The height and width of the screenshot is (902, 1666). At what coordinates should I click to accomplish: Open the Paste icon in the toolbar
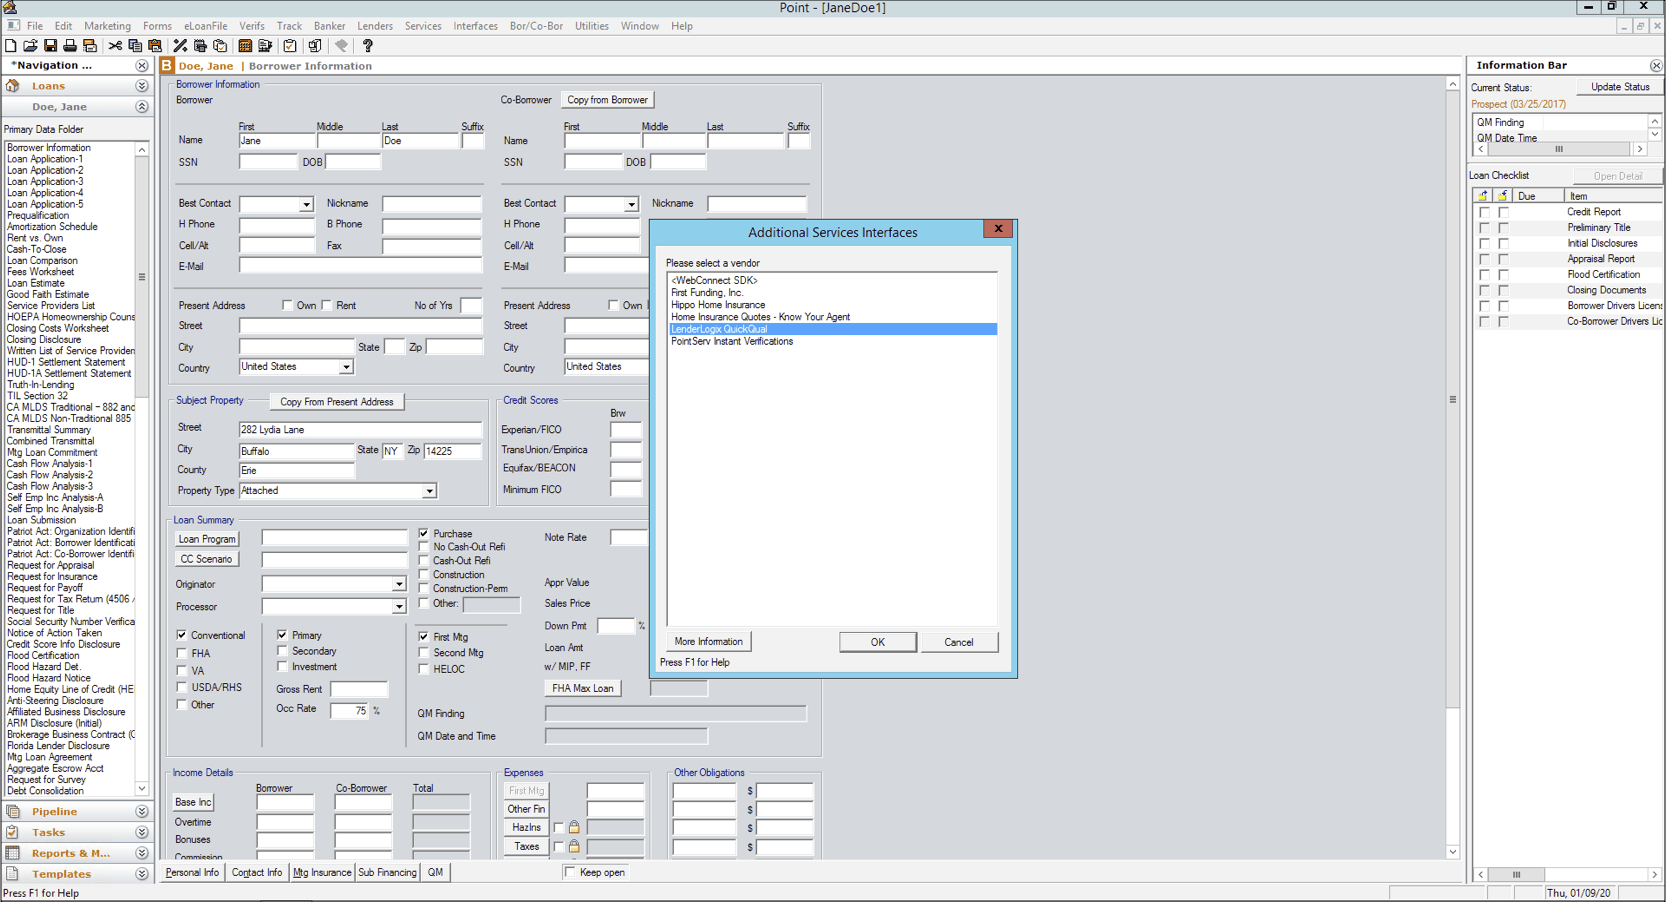[155, 45]
